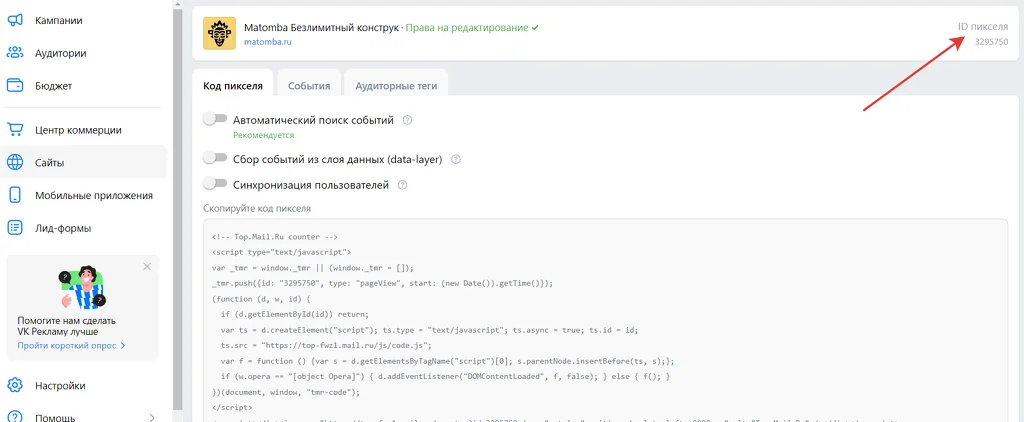The image size is (1024, 422).
Task: Show info tooltip for data-layer option
Action: click(456, 159)
